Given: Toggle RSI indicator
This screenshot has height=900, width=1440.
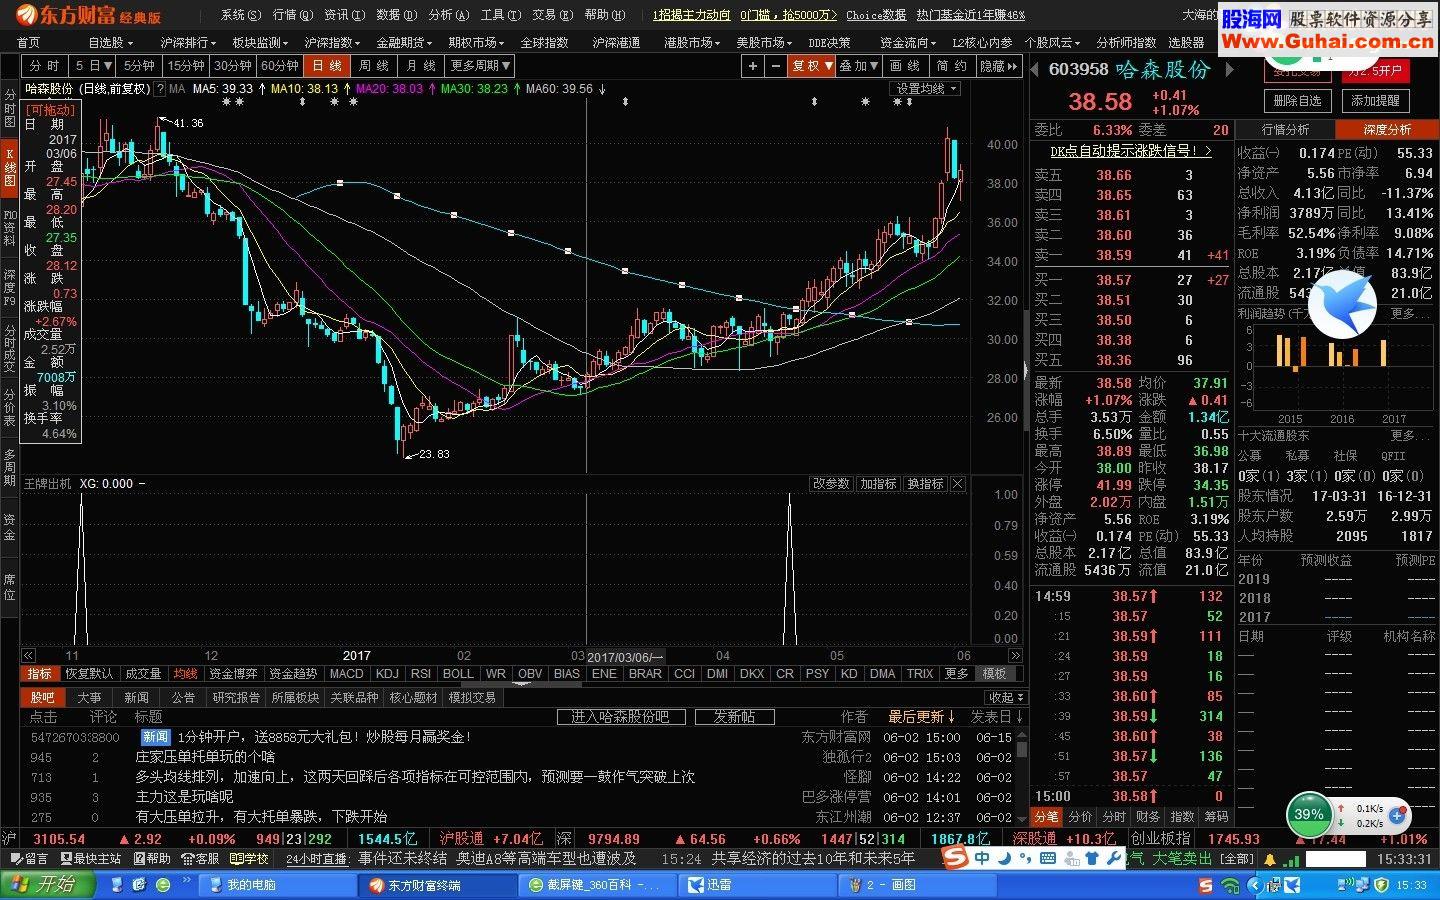Looking at the screenshot, I should coord(421,674).
